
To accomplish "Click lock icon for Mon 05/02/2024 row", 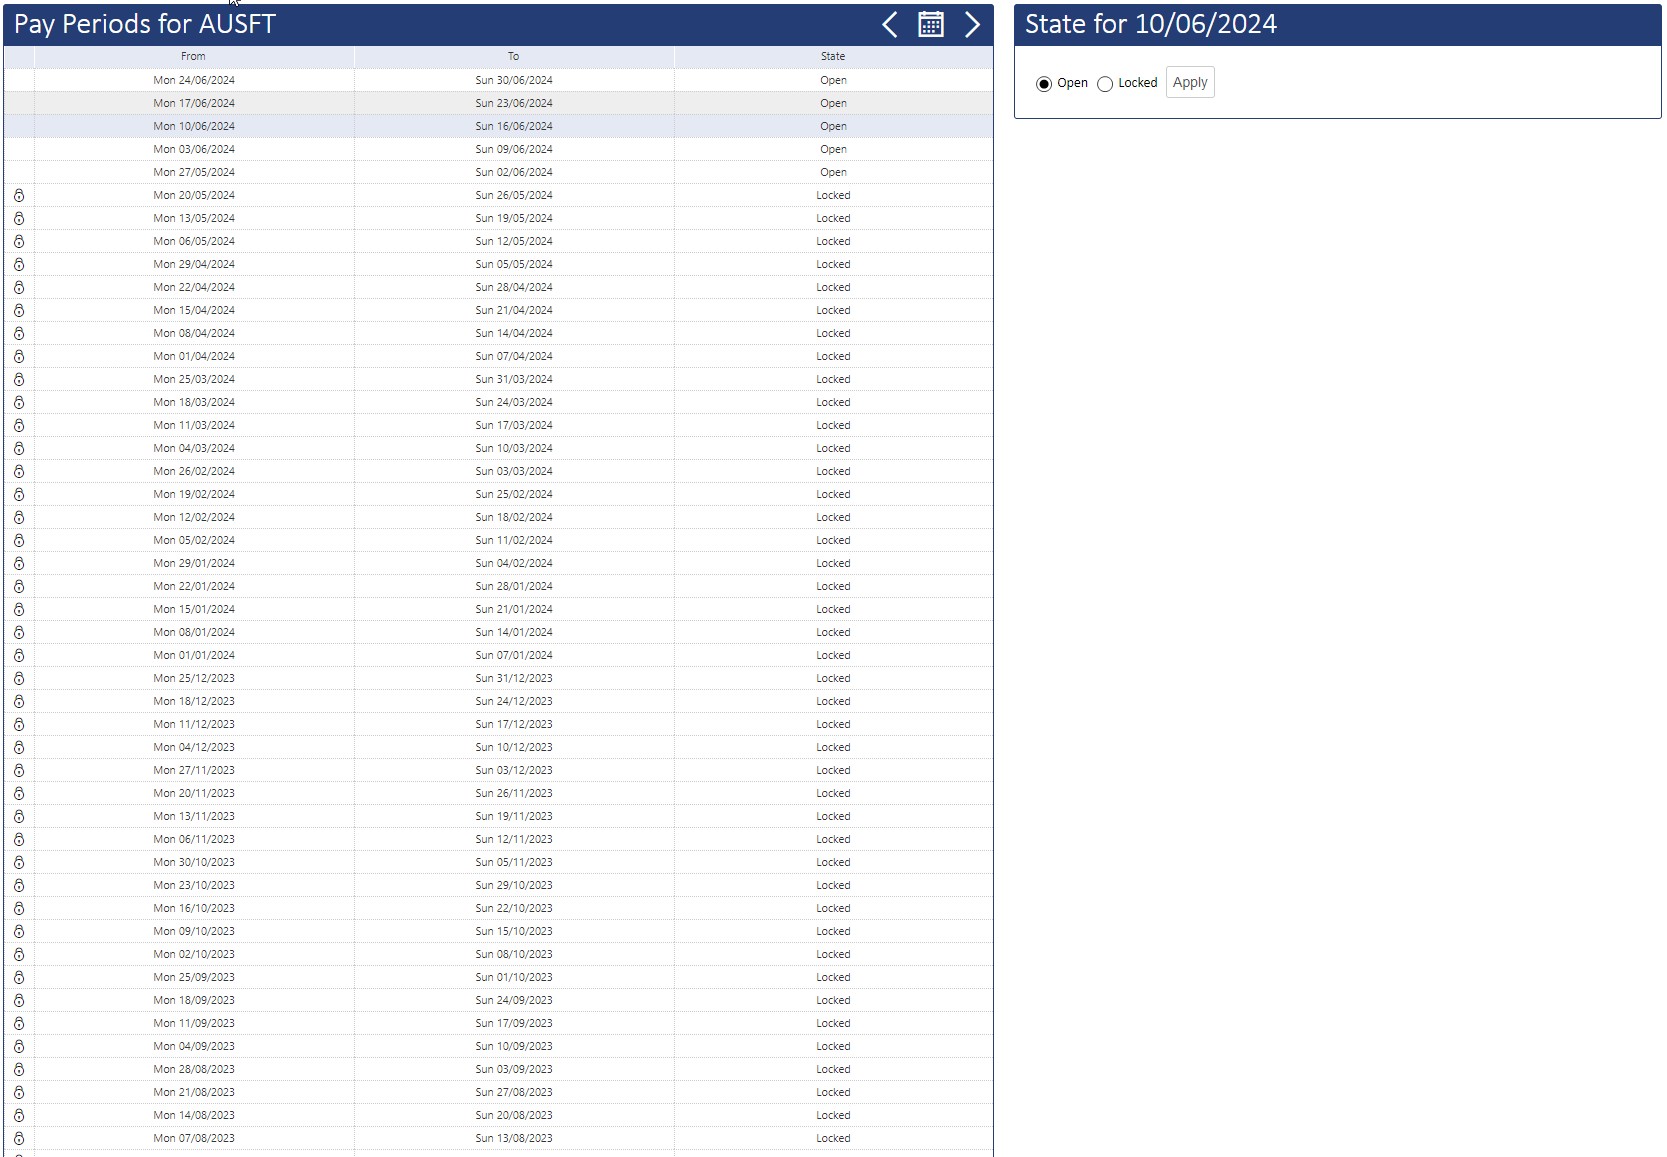I will click(19, 541).
